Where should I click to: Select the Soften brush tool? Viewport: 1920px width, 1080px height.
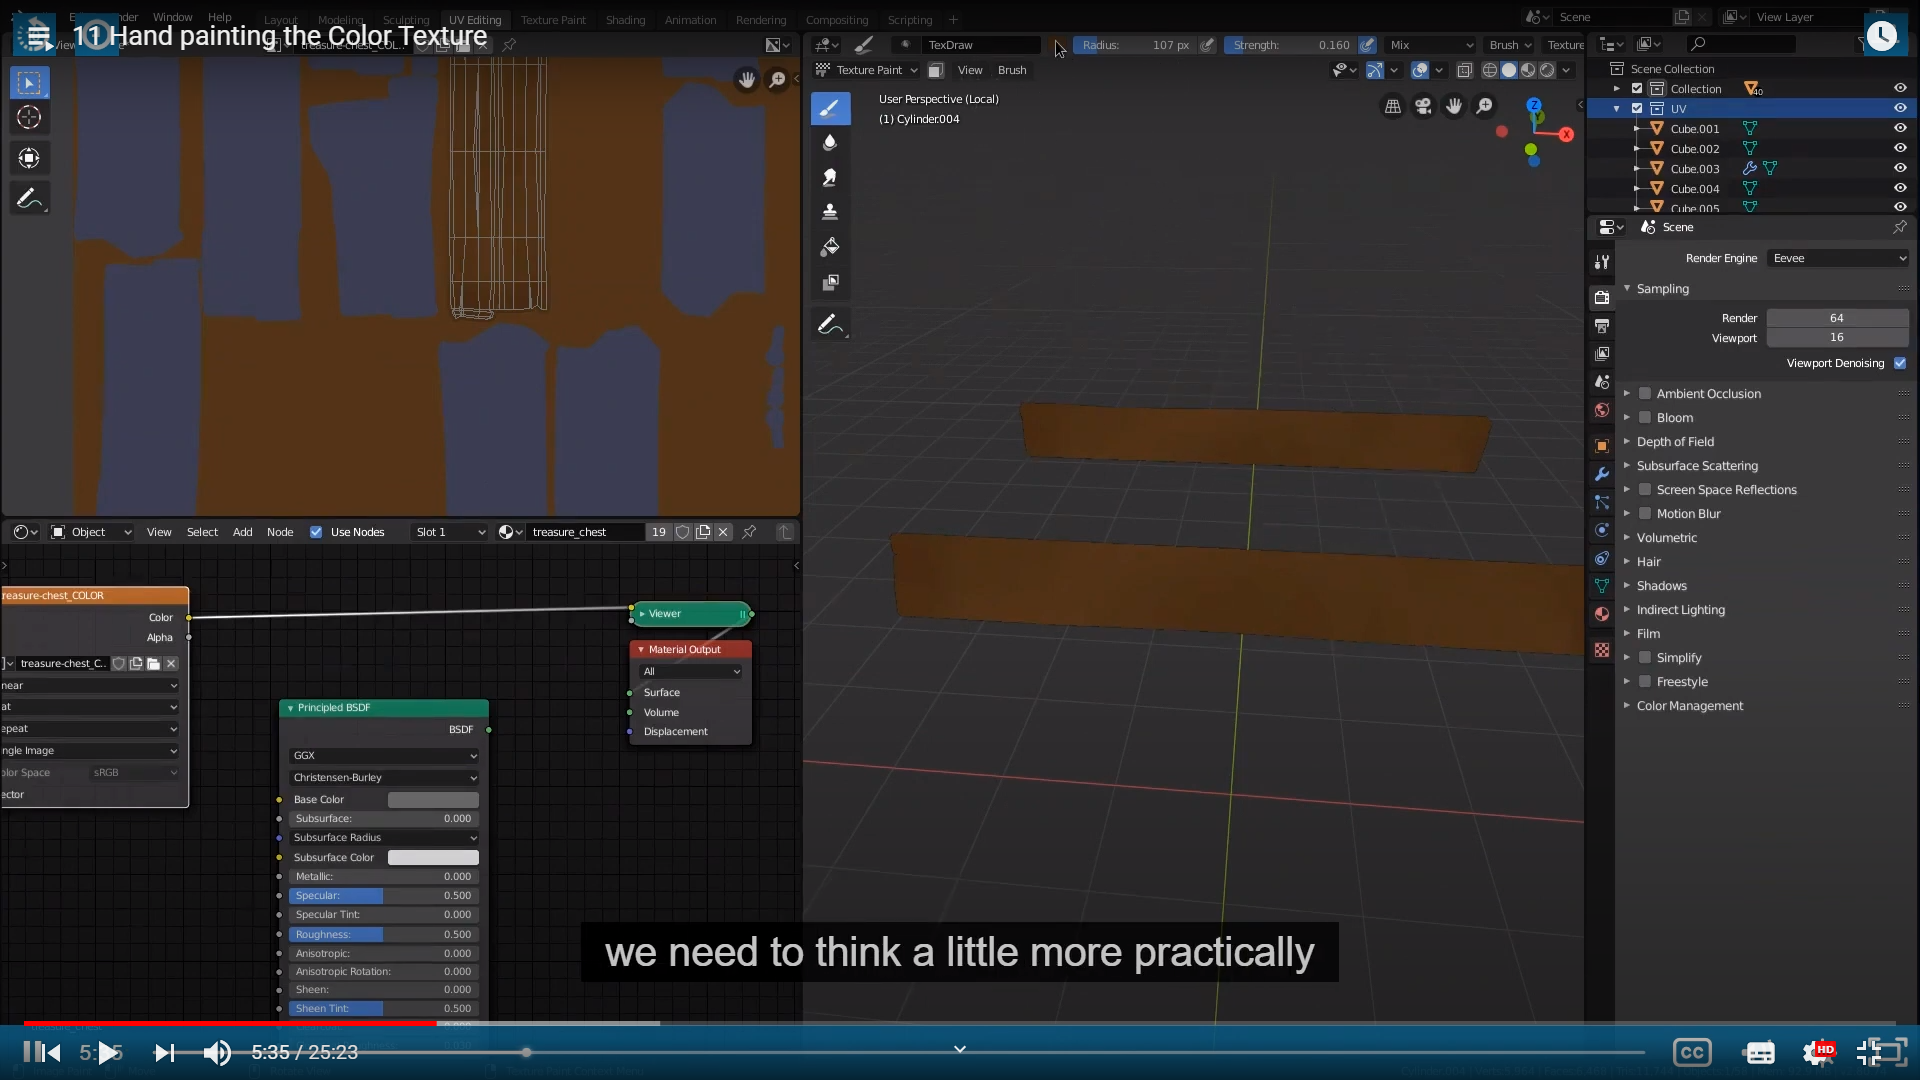tap(829, 142)
